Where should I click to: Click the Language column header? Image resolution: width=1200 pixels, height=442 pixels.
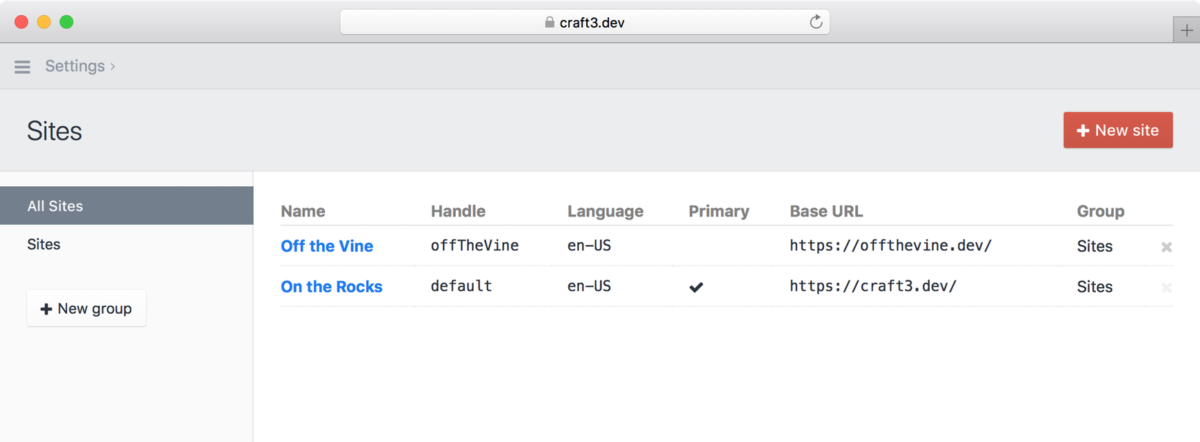click(605, 211)
